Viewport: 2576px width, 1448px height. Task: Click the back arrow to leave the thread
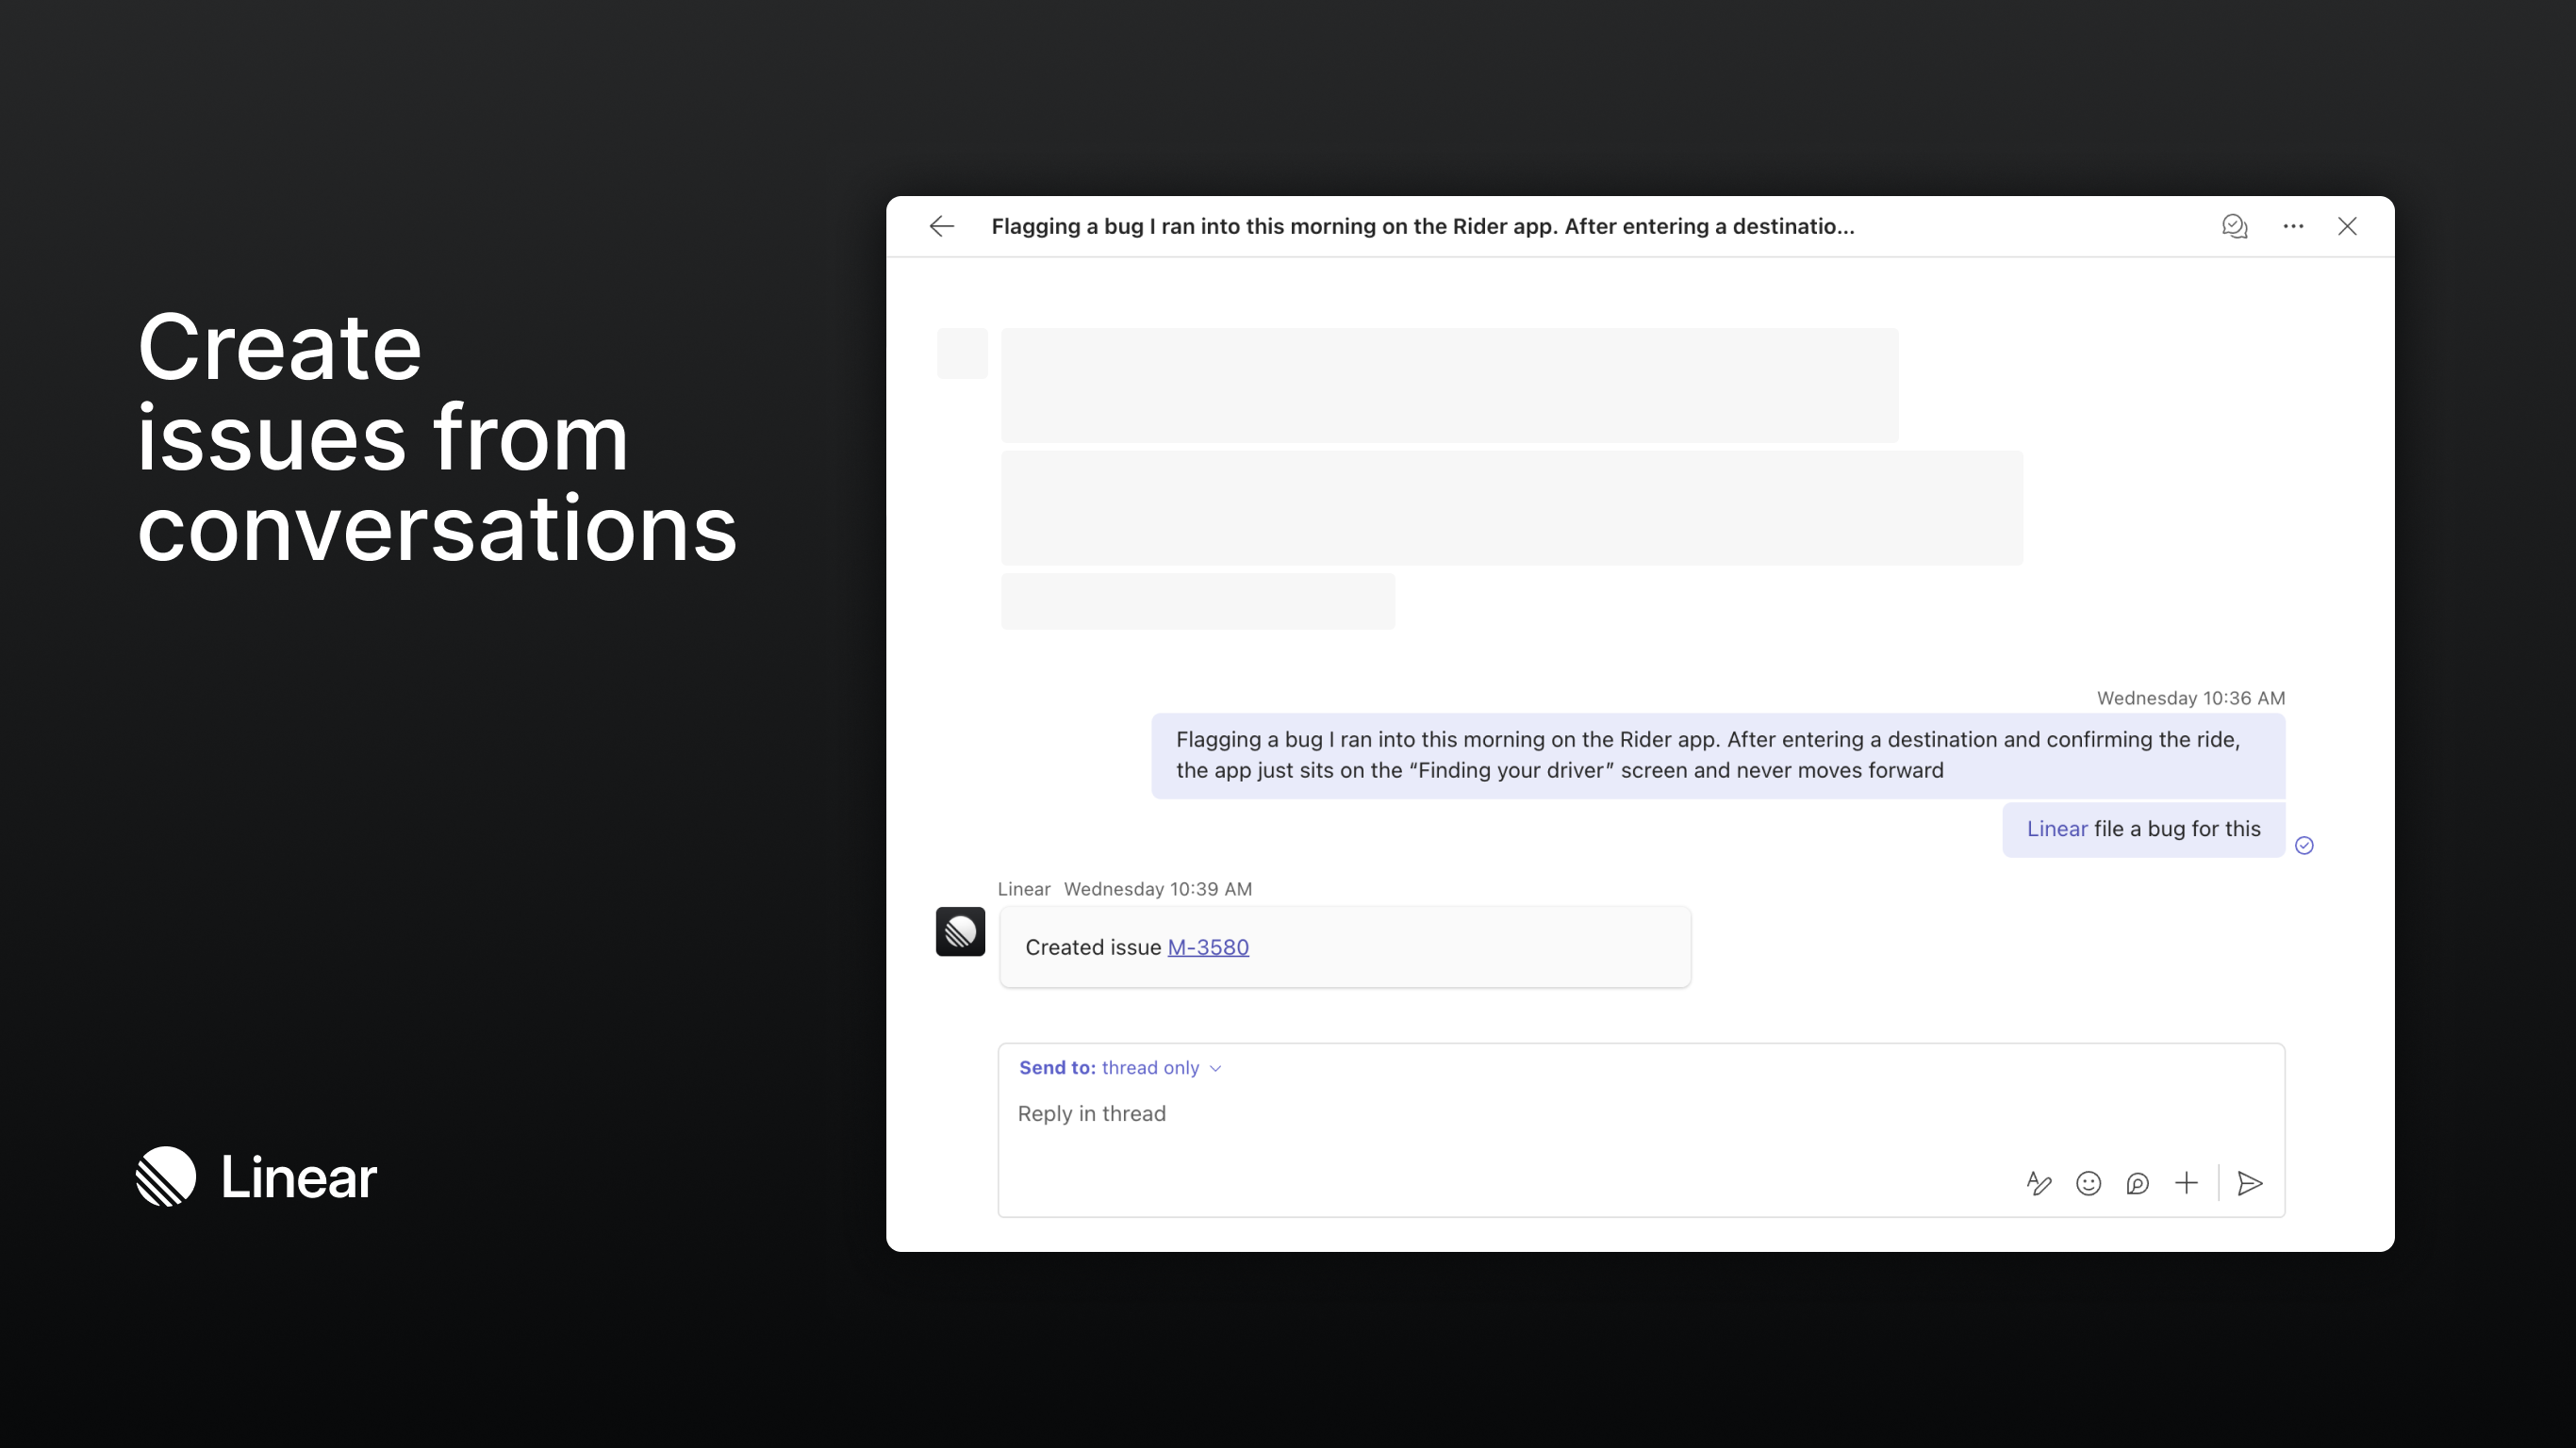click(941, 226)
